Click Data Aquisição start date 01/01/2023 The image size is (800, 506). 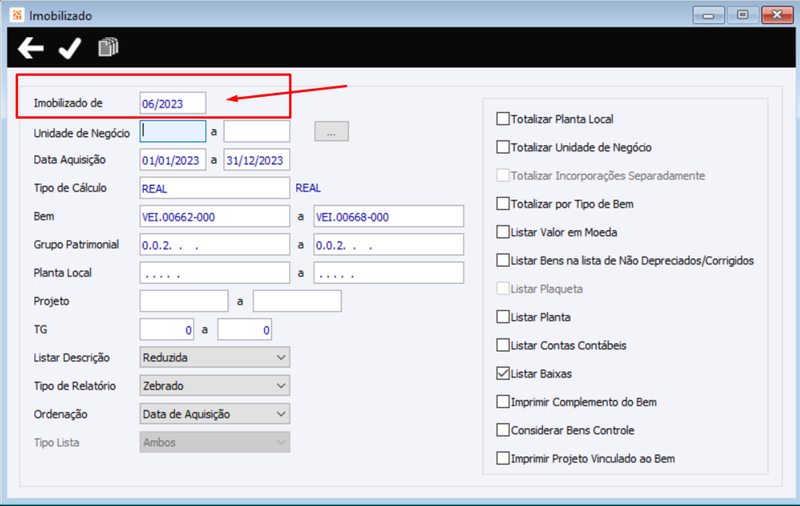pyautogui.click(x=173, y=160)
